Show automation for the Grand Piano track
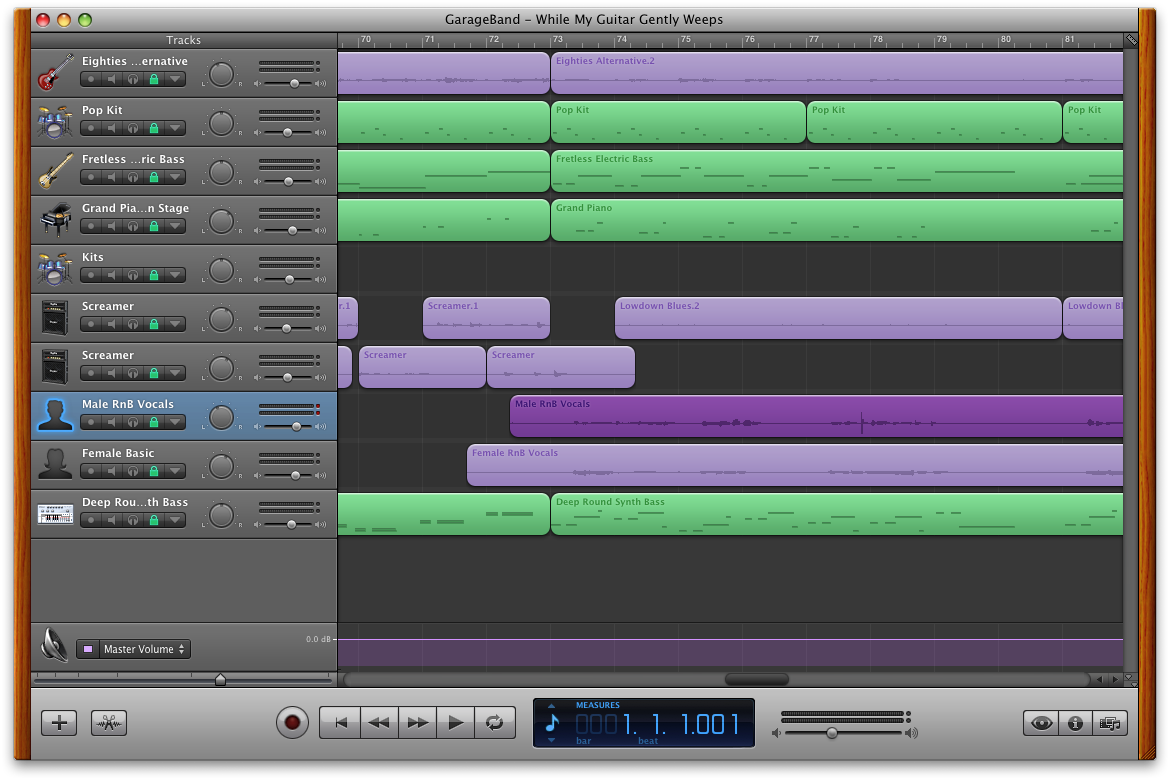The width and height of the screenshot is (1170, 780). (x=175, y=227)
